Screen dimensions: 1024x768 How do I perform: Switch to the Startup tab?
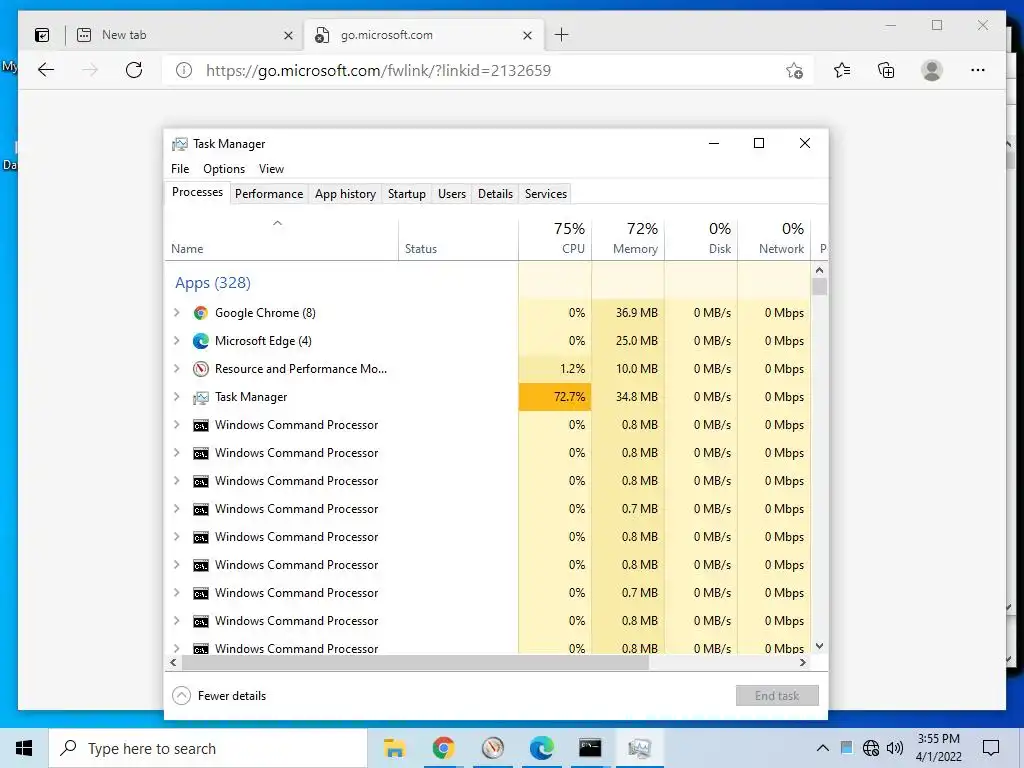click(406, 194)
